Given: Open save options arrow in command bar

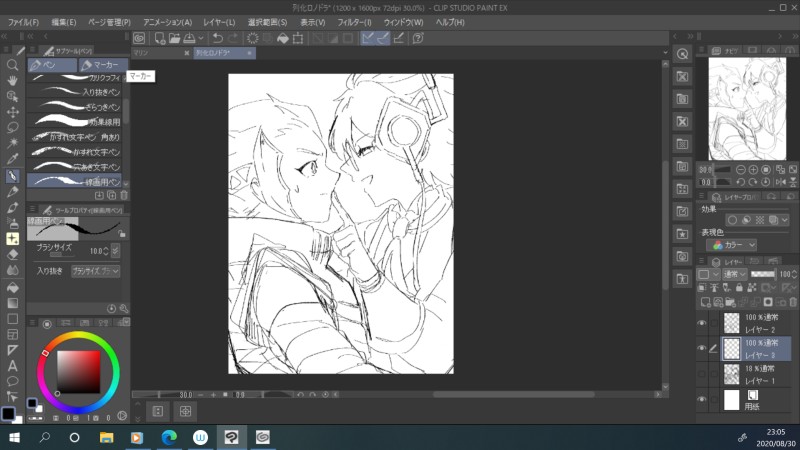Looking at the screenshot, I should click(x=201, y=38).
